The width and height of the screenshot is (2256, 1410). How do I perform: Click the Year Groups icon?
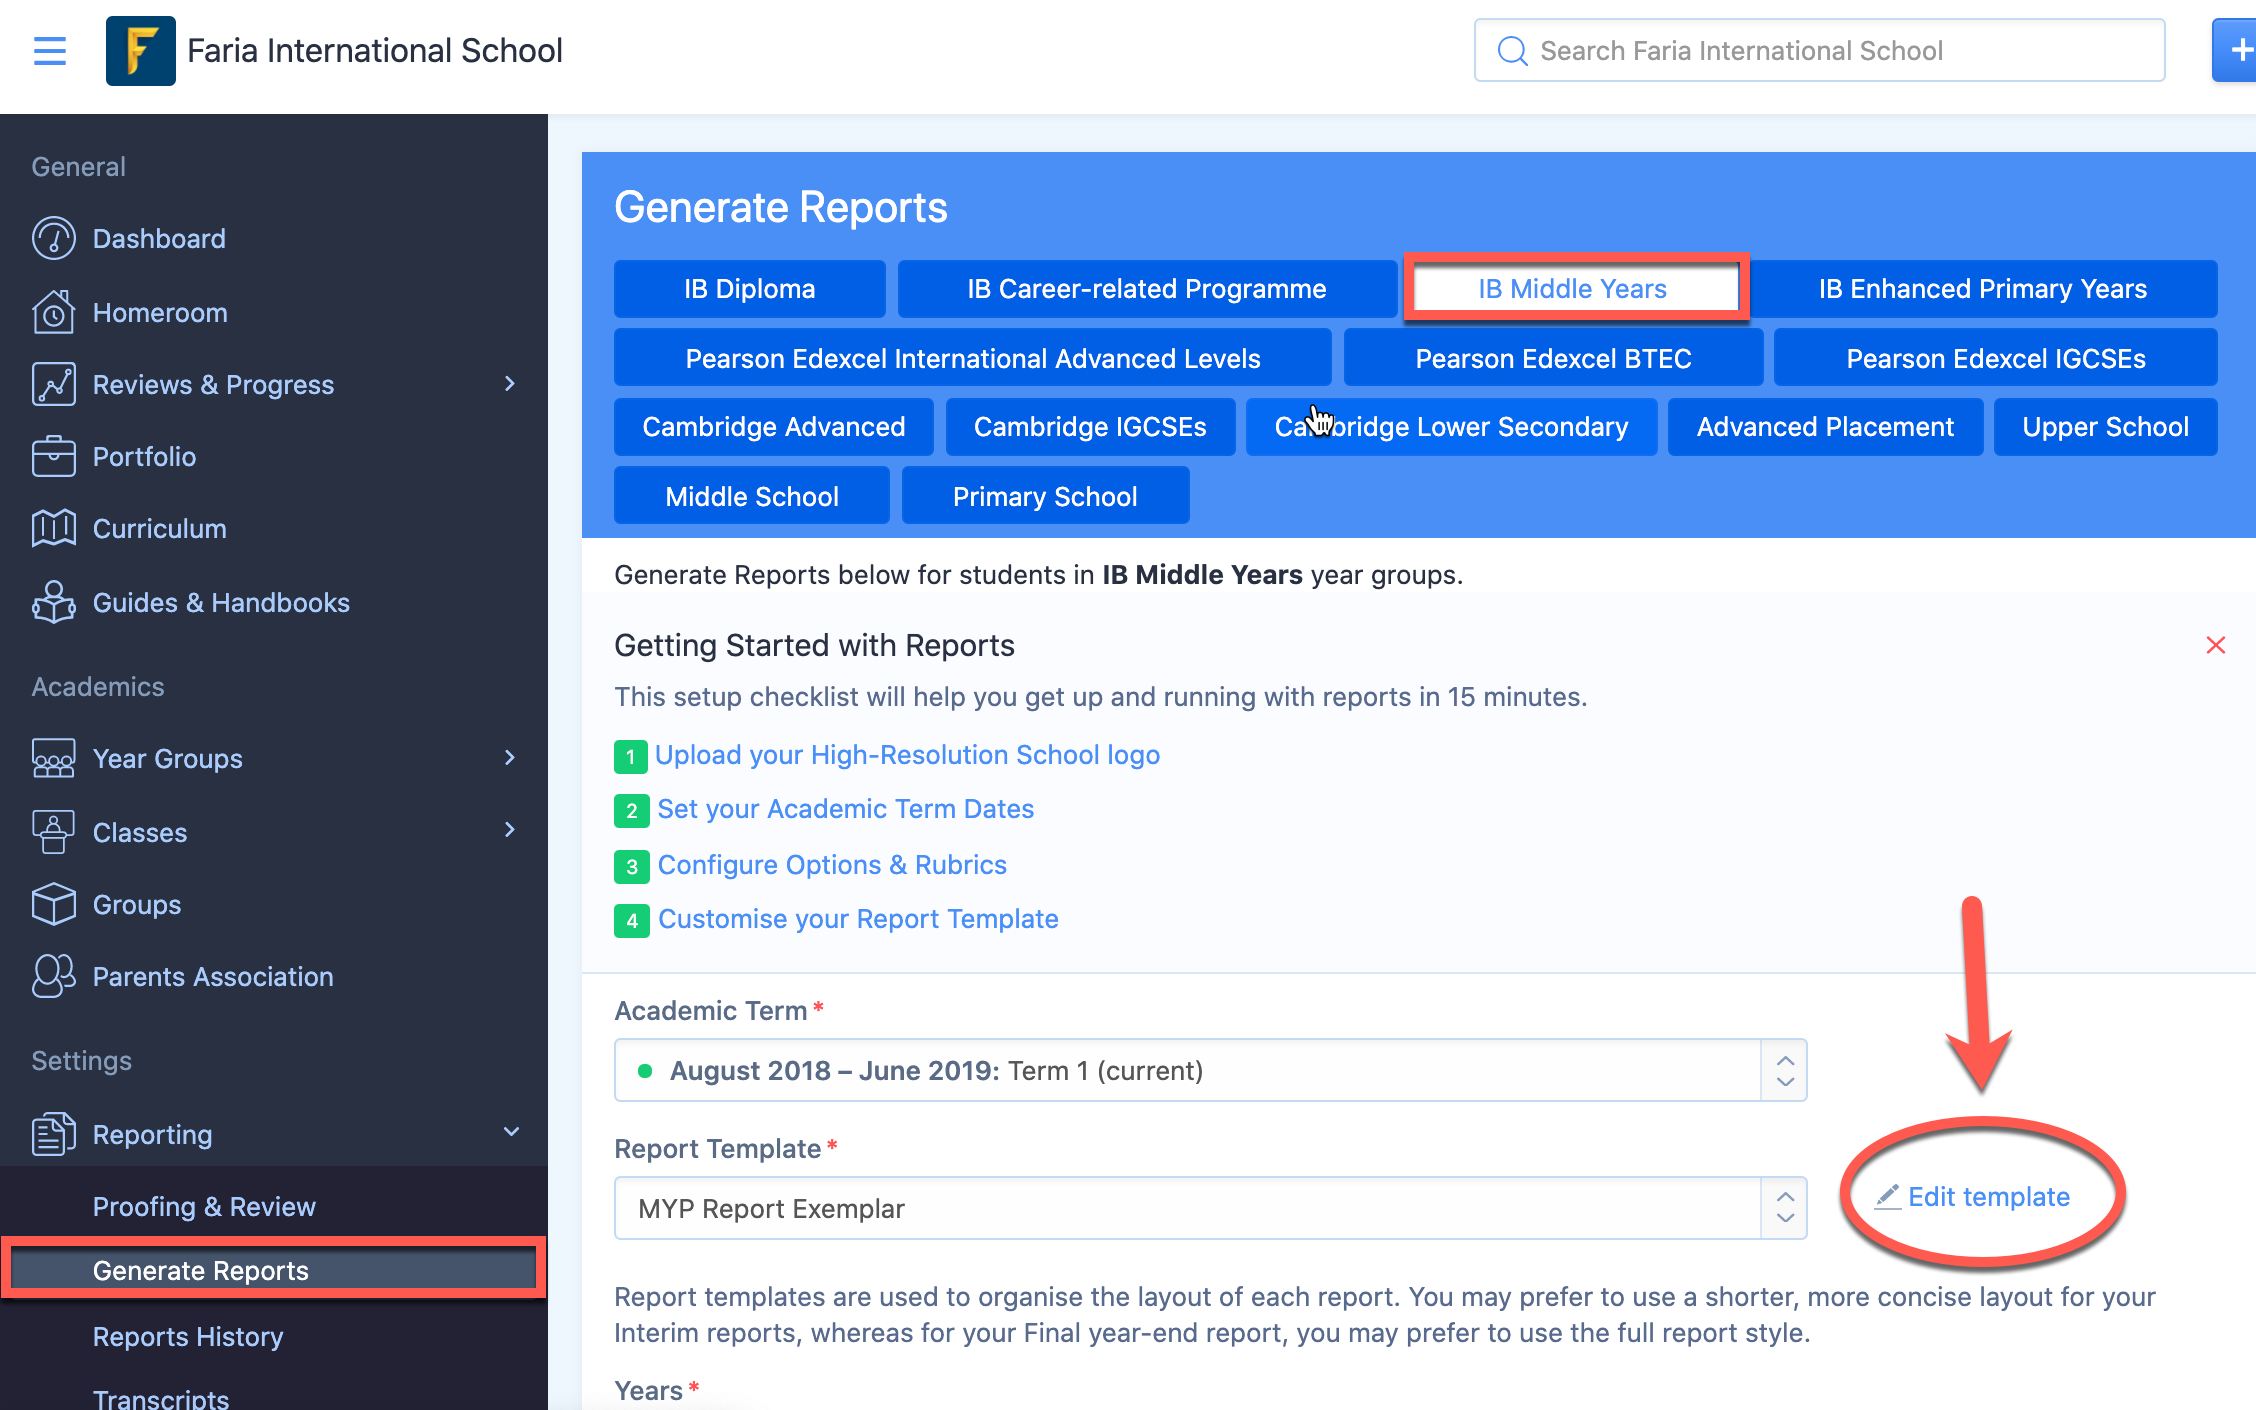tap(54, 758)
